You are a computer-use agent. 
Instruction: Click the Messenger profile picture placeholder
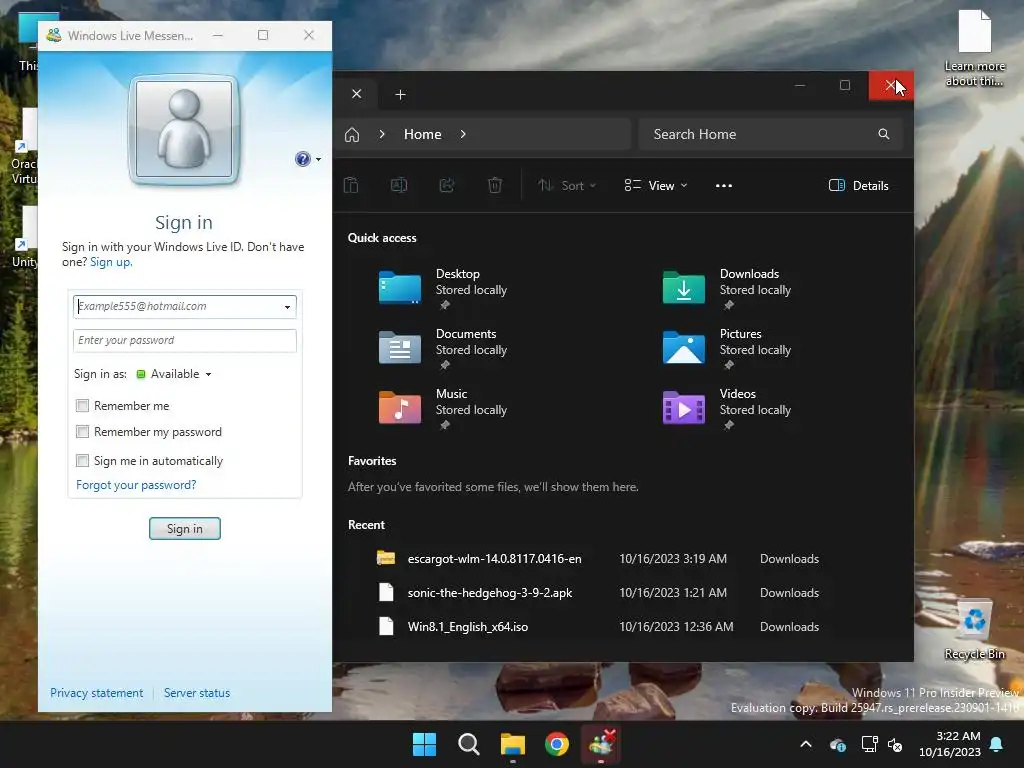coord(184,129)
